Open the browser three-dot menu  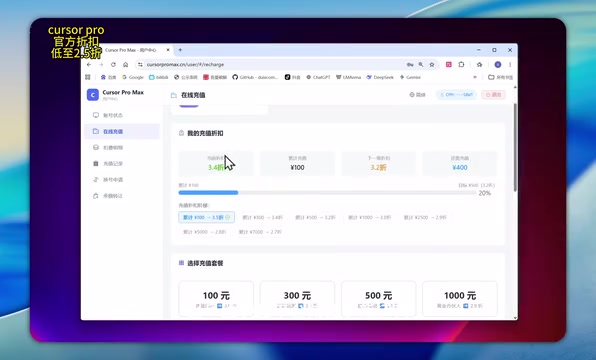tap(510, 65)
